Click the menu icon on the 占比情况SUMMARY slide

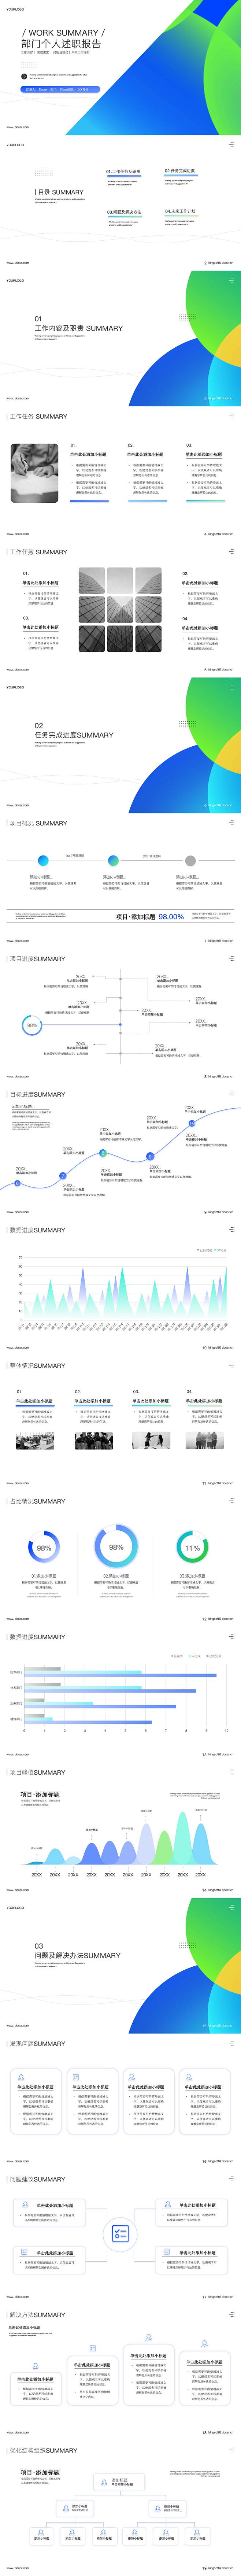click(232, 1501)
